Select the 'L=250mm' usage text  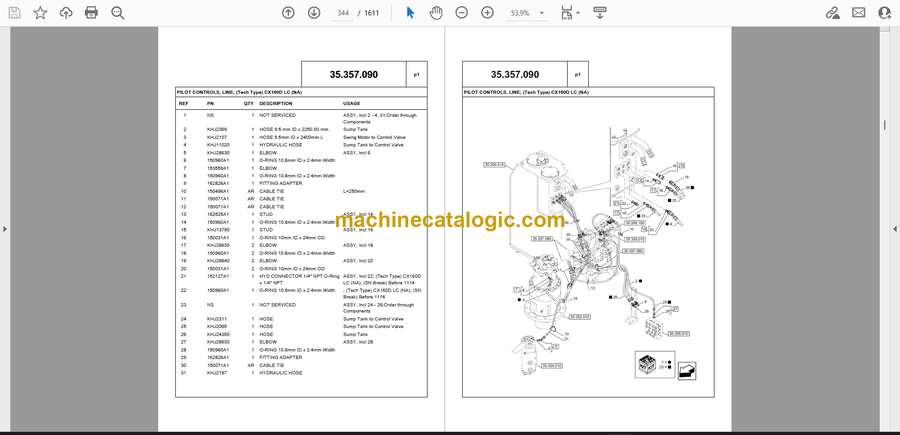coord(354,191)
